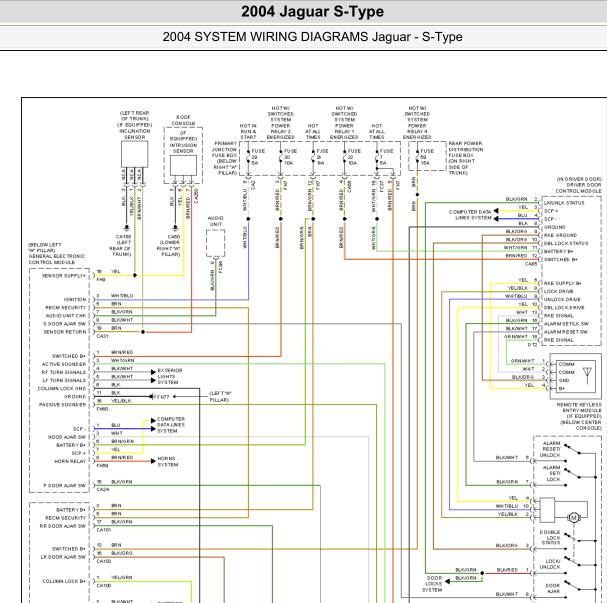Click the UNLOCK DRIVE pin label
This screenshot has width=607, height=603.
[562, 300]
